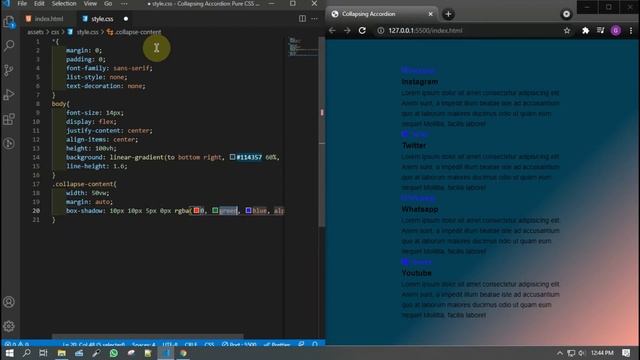This screenshot has width=640, height=360.
Task: Click errors and warnings count in status bar
Action: pos(16,345)
